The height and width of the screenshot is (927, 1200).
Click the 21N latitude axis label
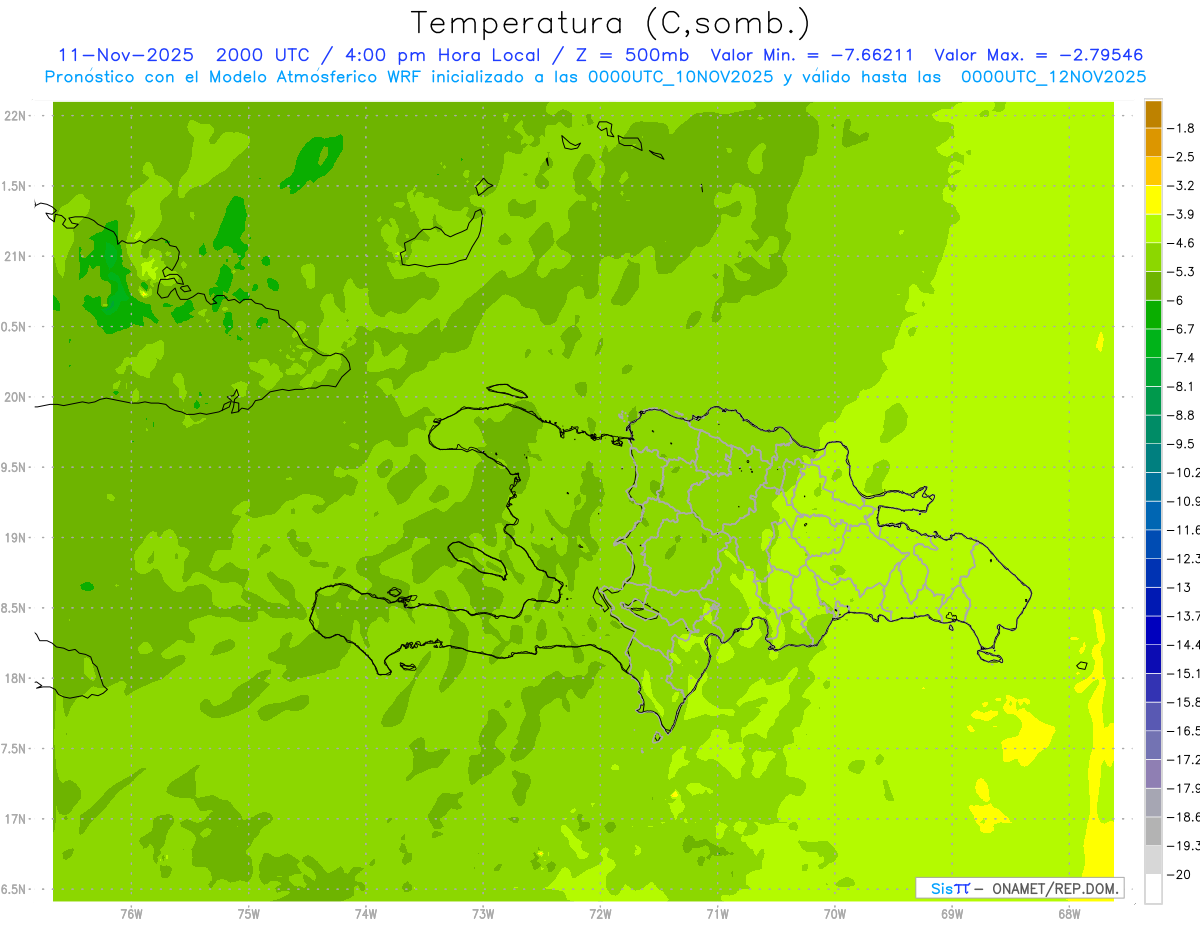click(15, 257)
